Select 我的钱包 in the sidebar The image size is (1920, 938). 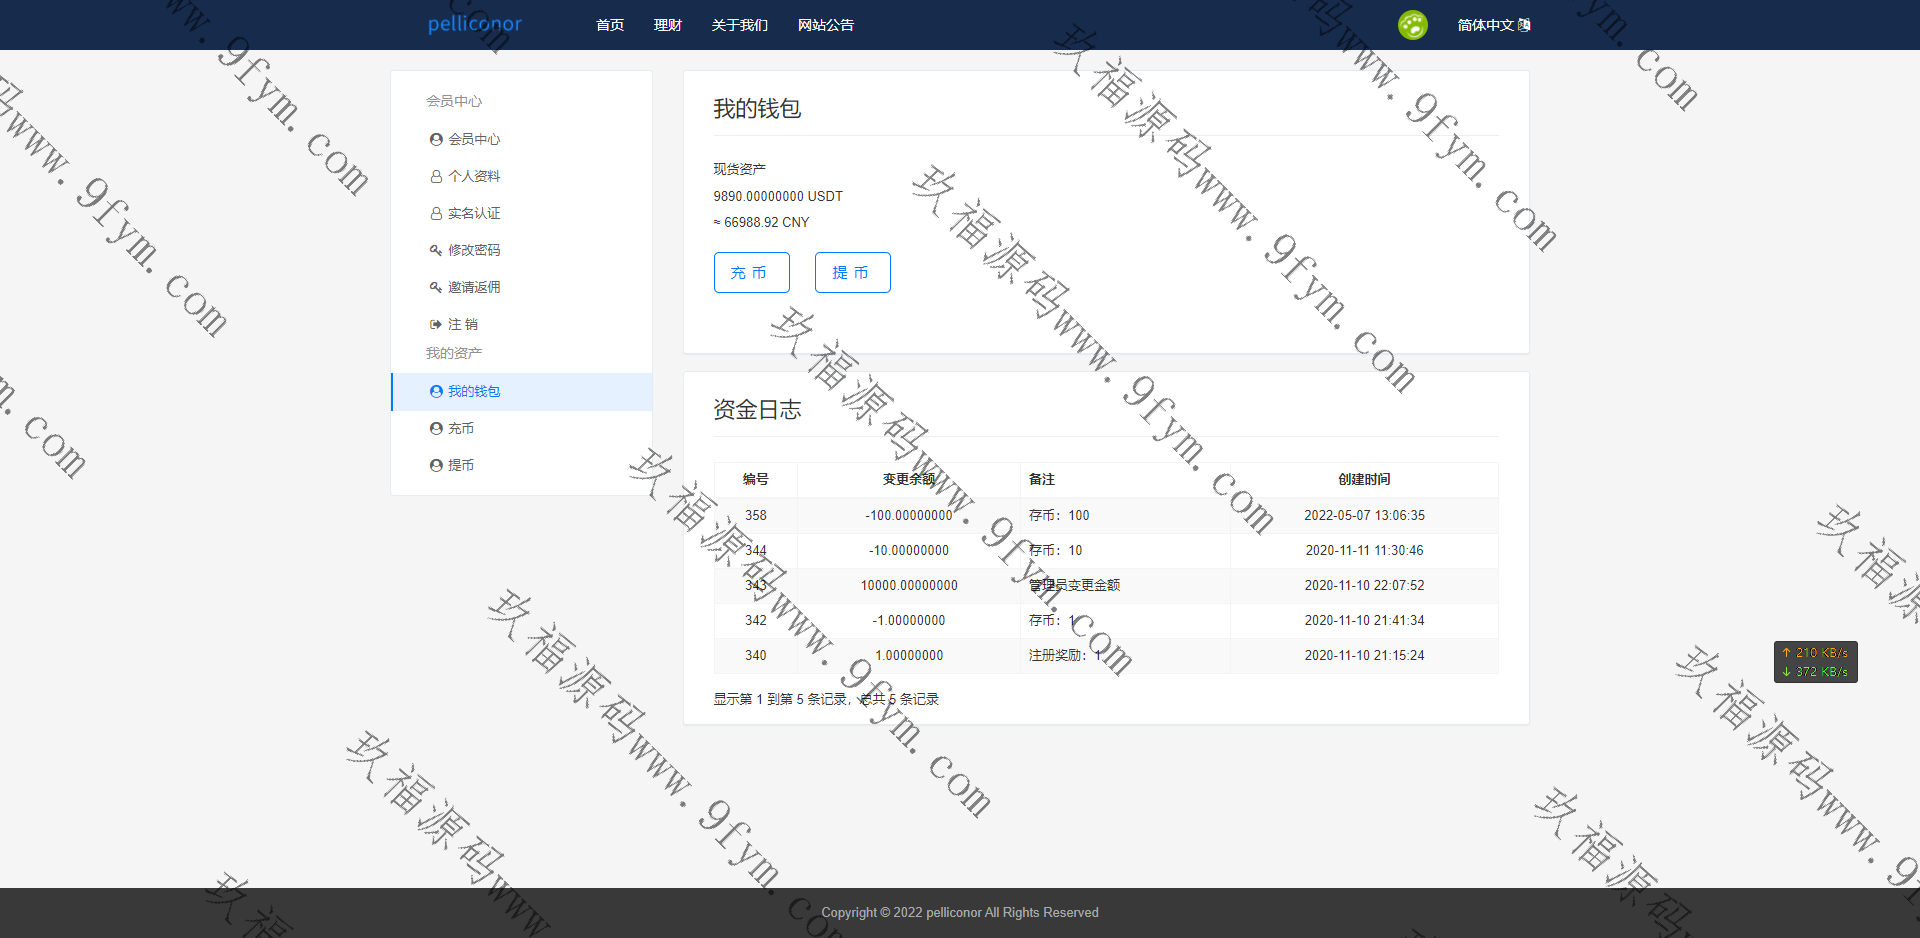(x=474, y=391)
